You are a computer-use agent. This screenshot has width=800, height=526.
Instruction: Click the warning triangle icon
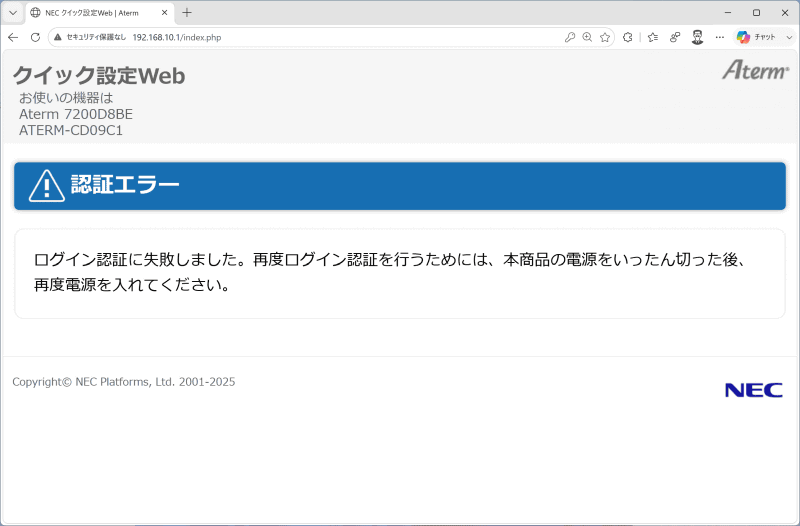click(47, 186)
